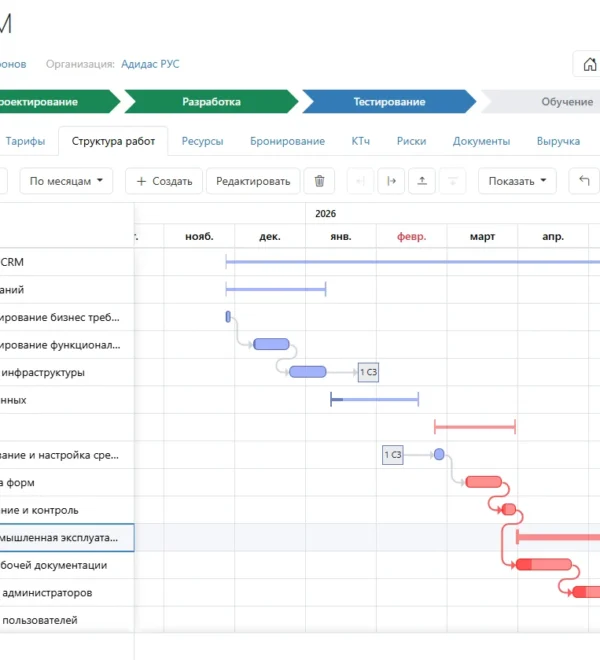Click the indent task arrow icon
The width and height of the screenshot is (600, 660).
coord(391,181)
